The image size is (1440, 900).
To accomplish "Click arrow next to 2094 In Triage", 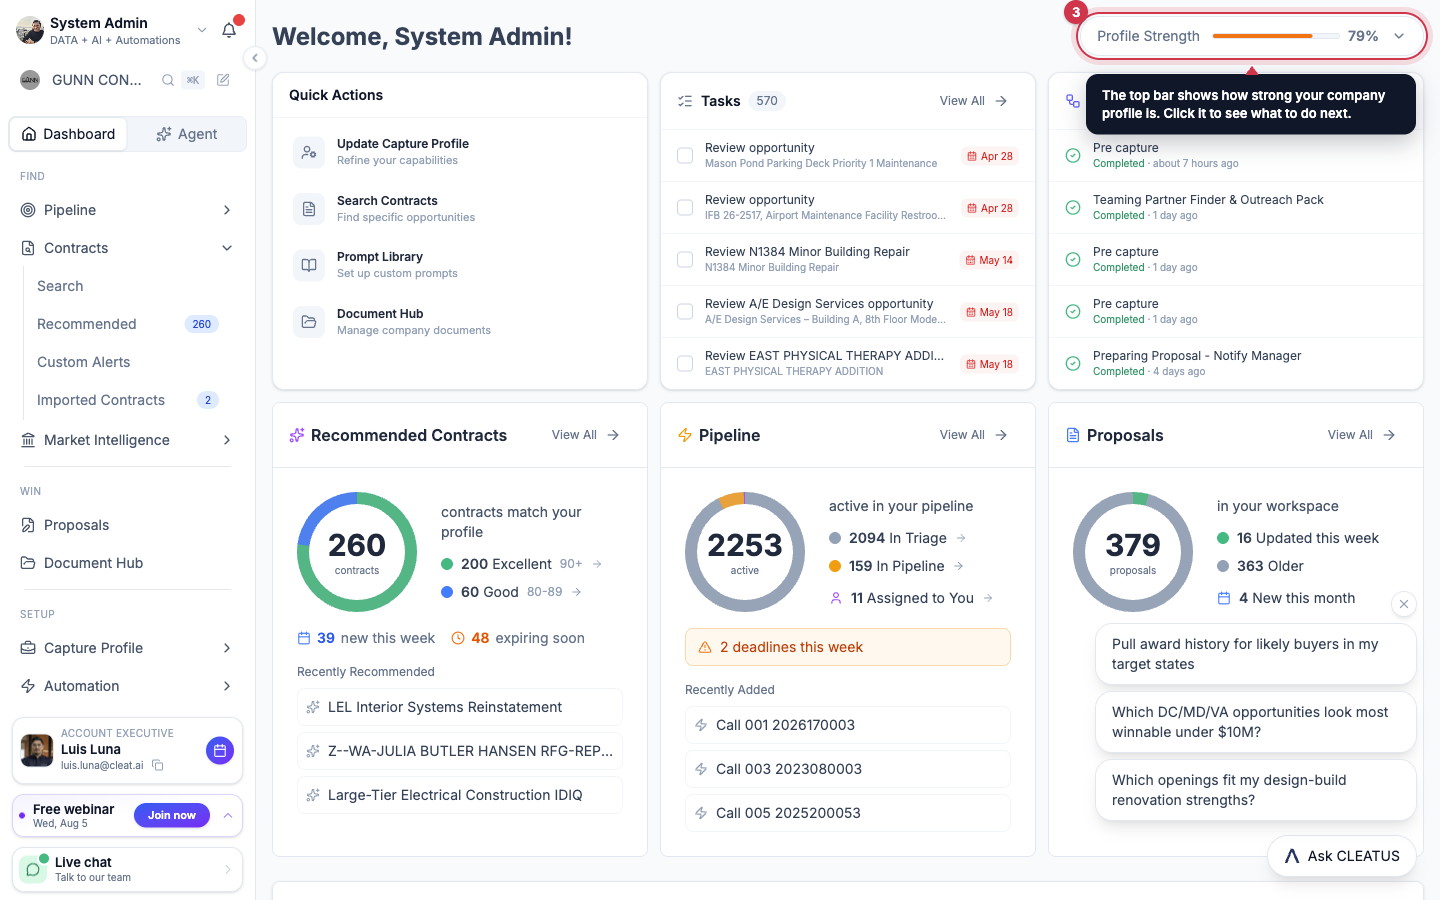I will tap(961, 538).
